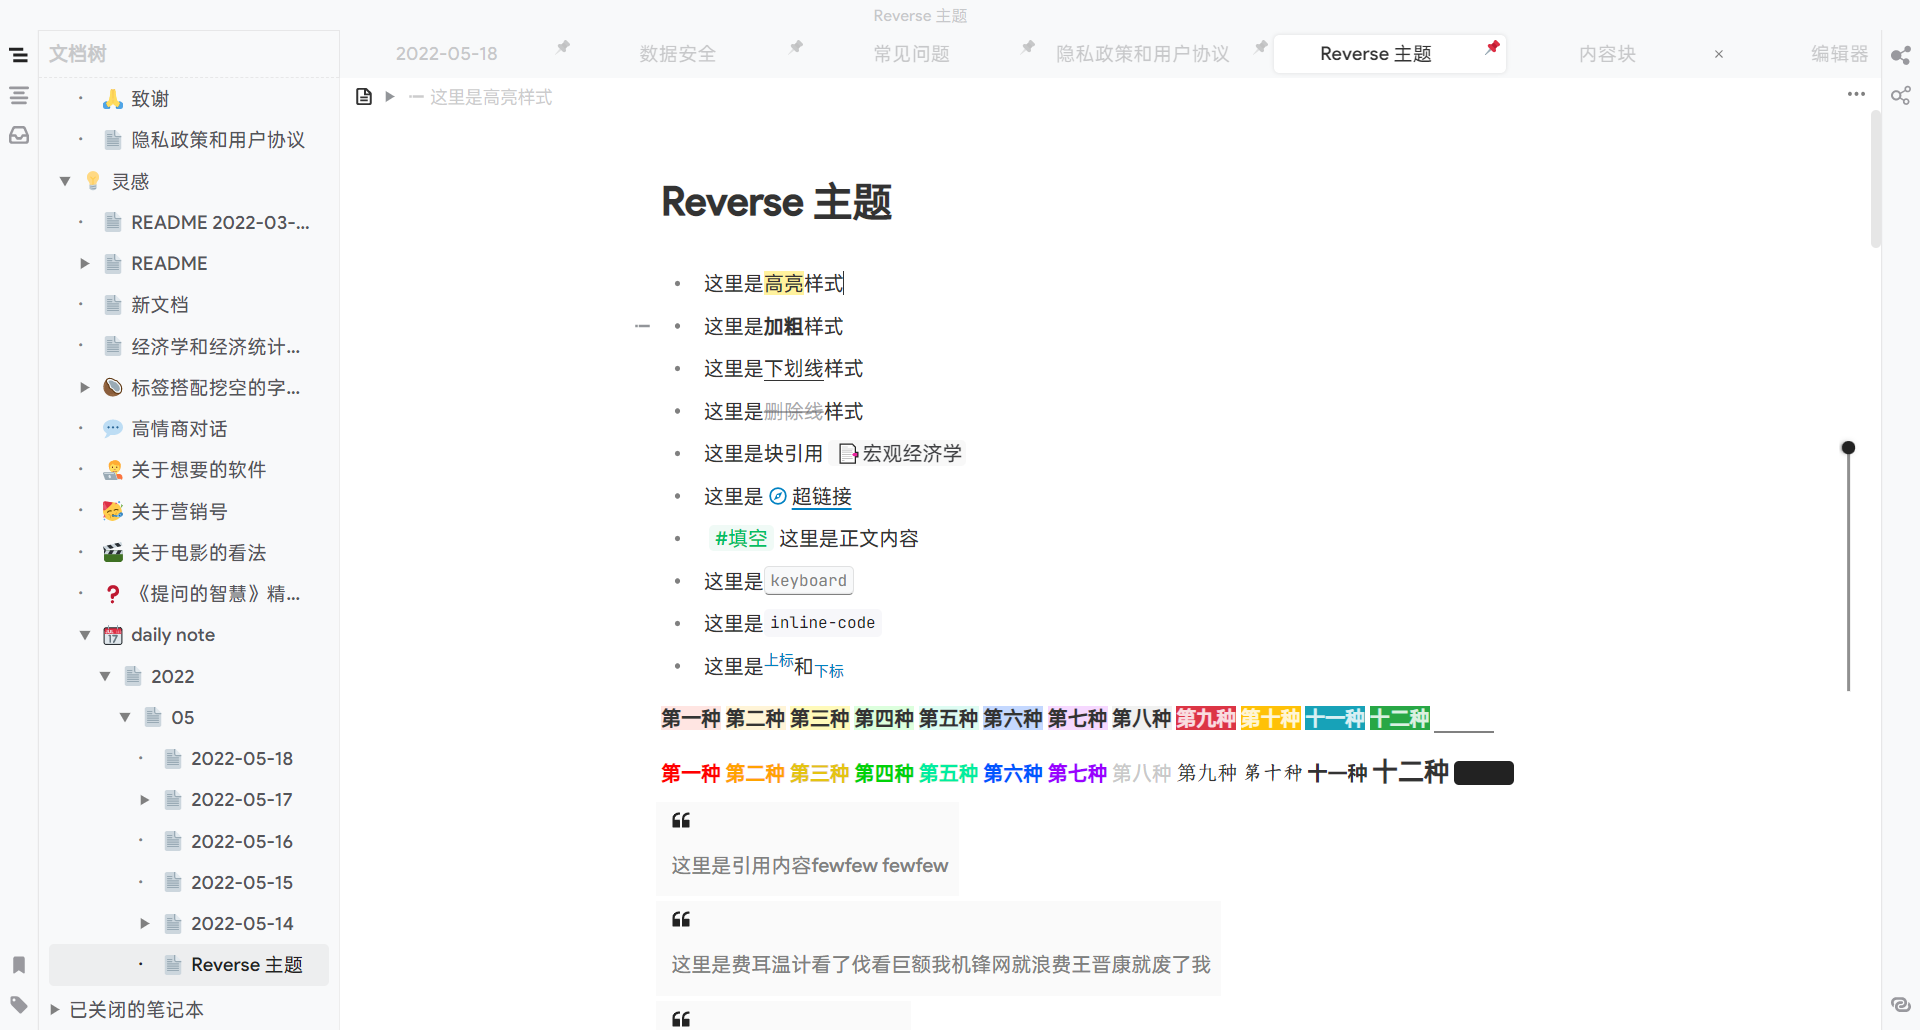Open the Inbox panel icon
The image size is (1920, 1030).
coord(19,135)
